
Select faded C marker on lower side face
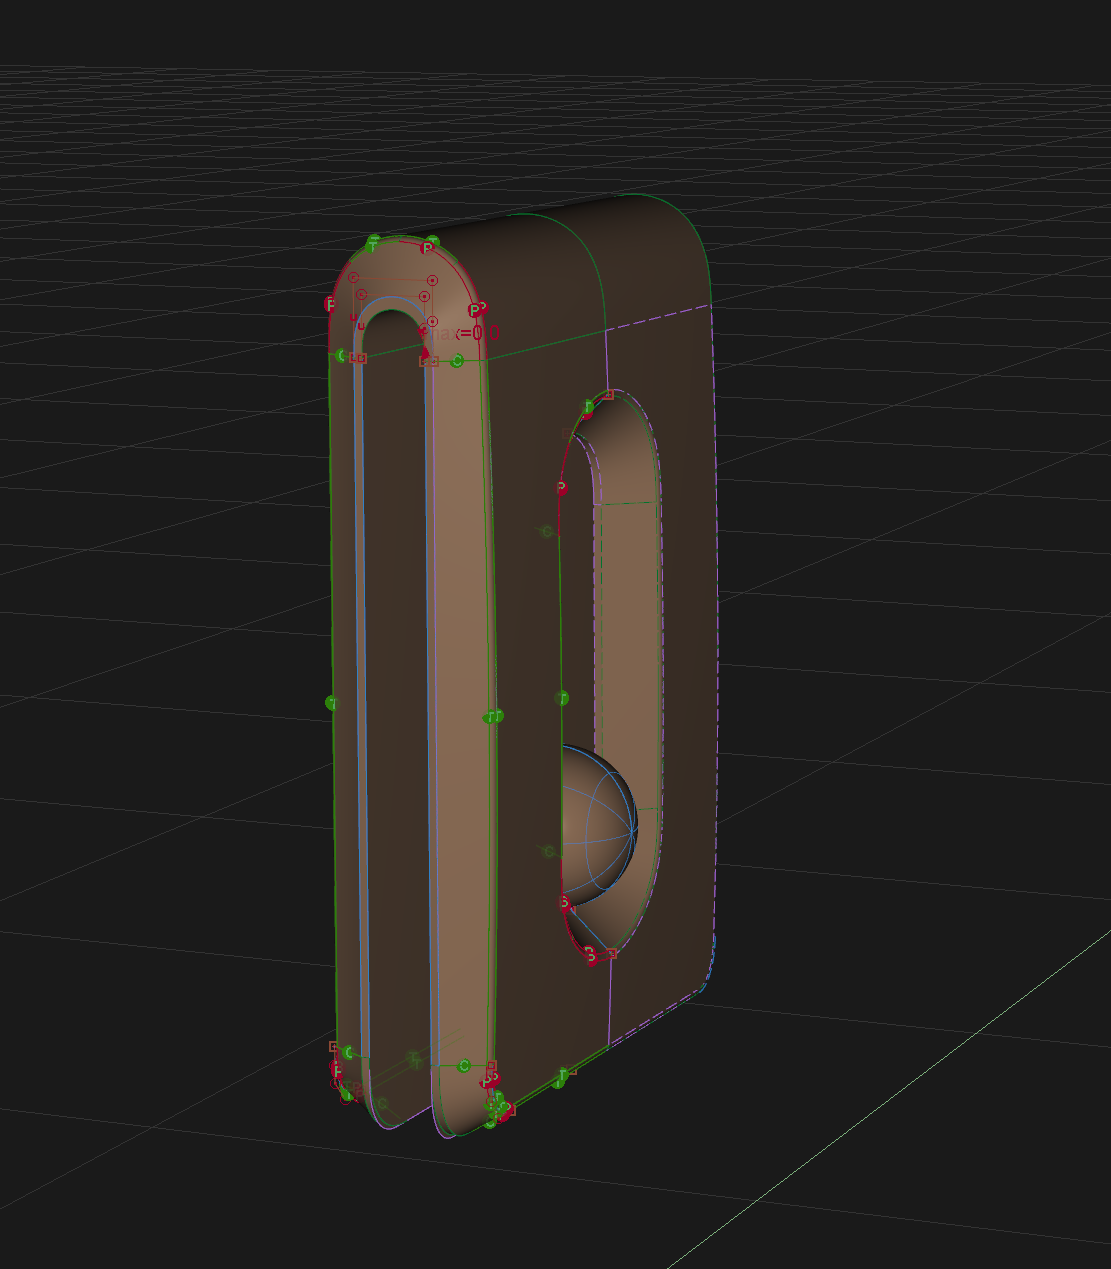(x=548, y=852)
